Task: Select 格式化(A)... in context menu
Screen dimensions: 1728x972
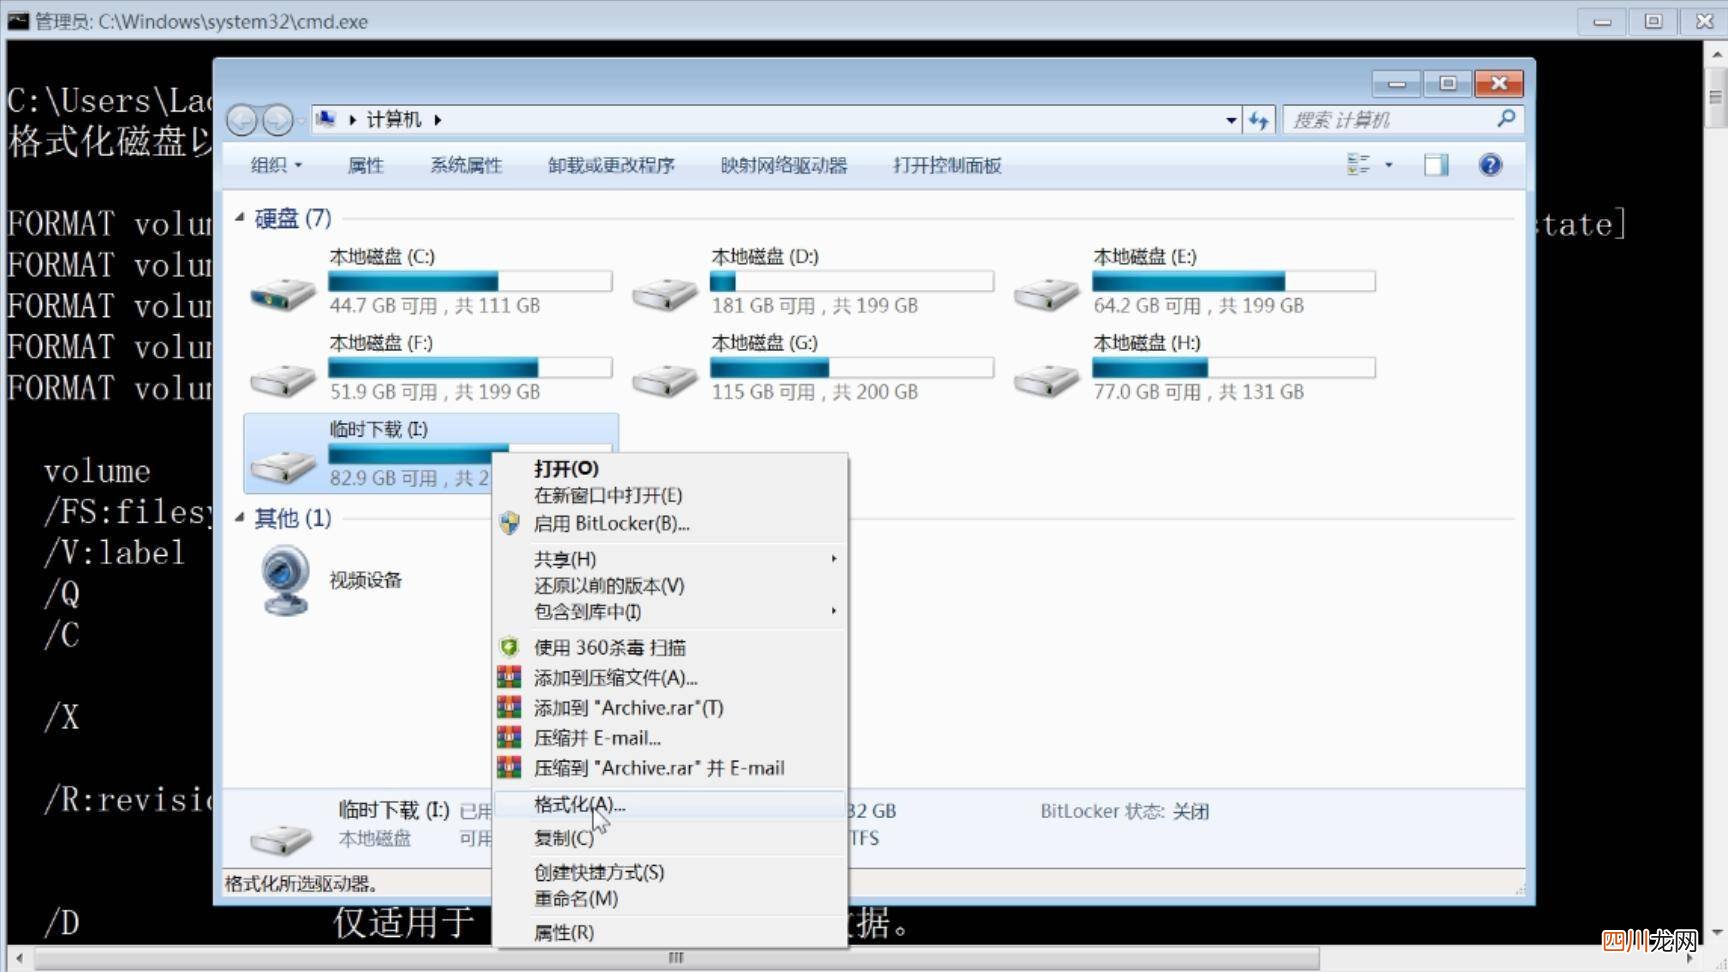Action: [x=579, y=804]
